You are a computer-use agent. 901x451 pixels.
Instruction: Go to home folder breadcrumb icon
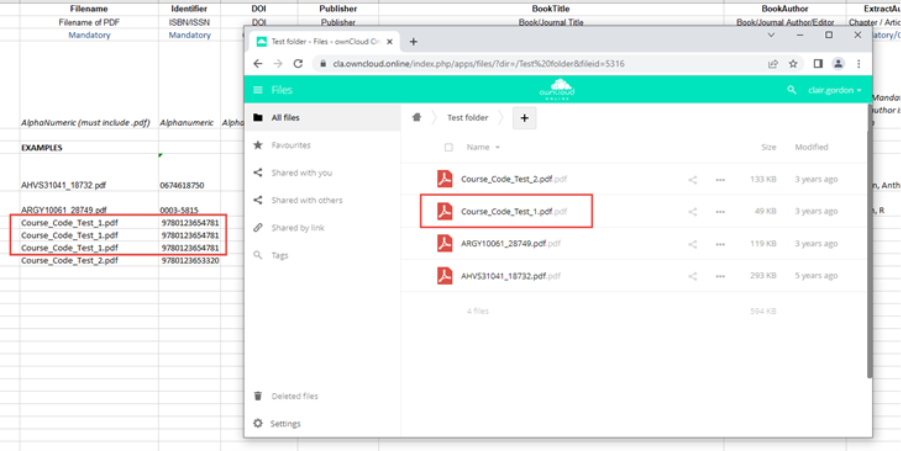coord(417,117)
